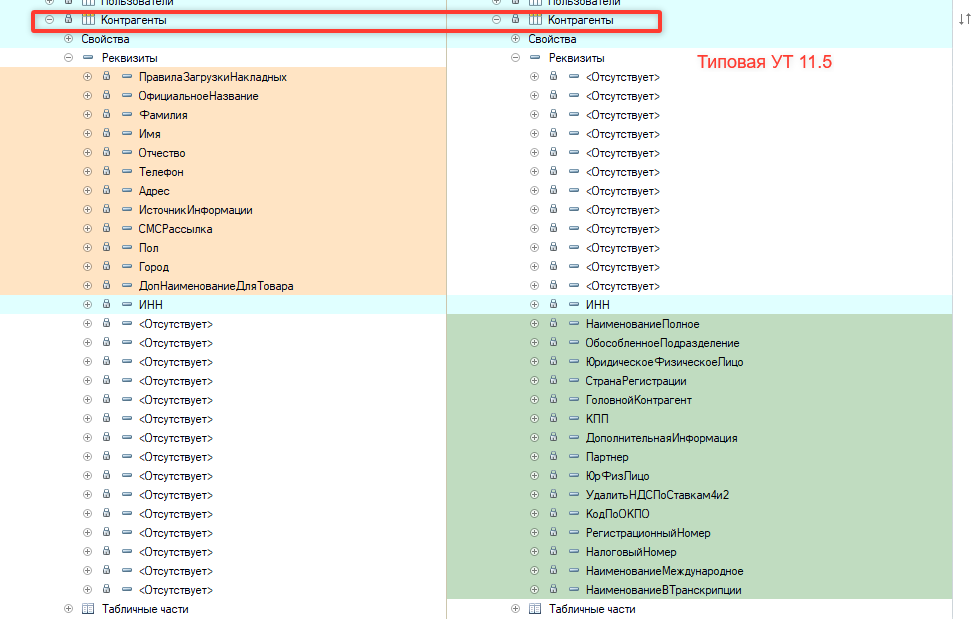Click the sort arrows icon at right edge
The width and height of the screenshot is (977, 619).
(965, 19)
